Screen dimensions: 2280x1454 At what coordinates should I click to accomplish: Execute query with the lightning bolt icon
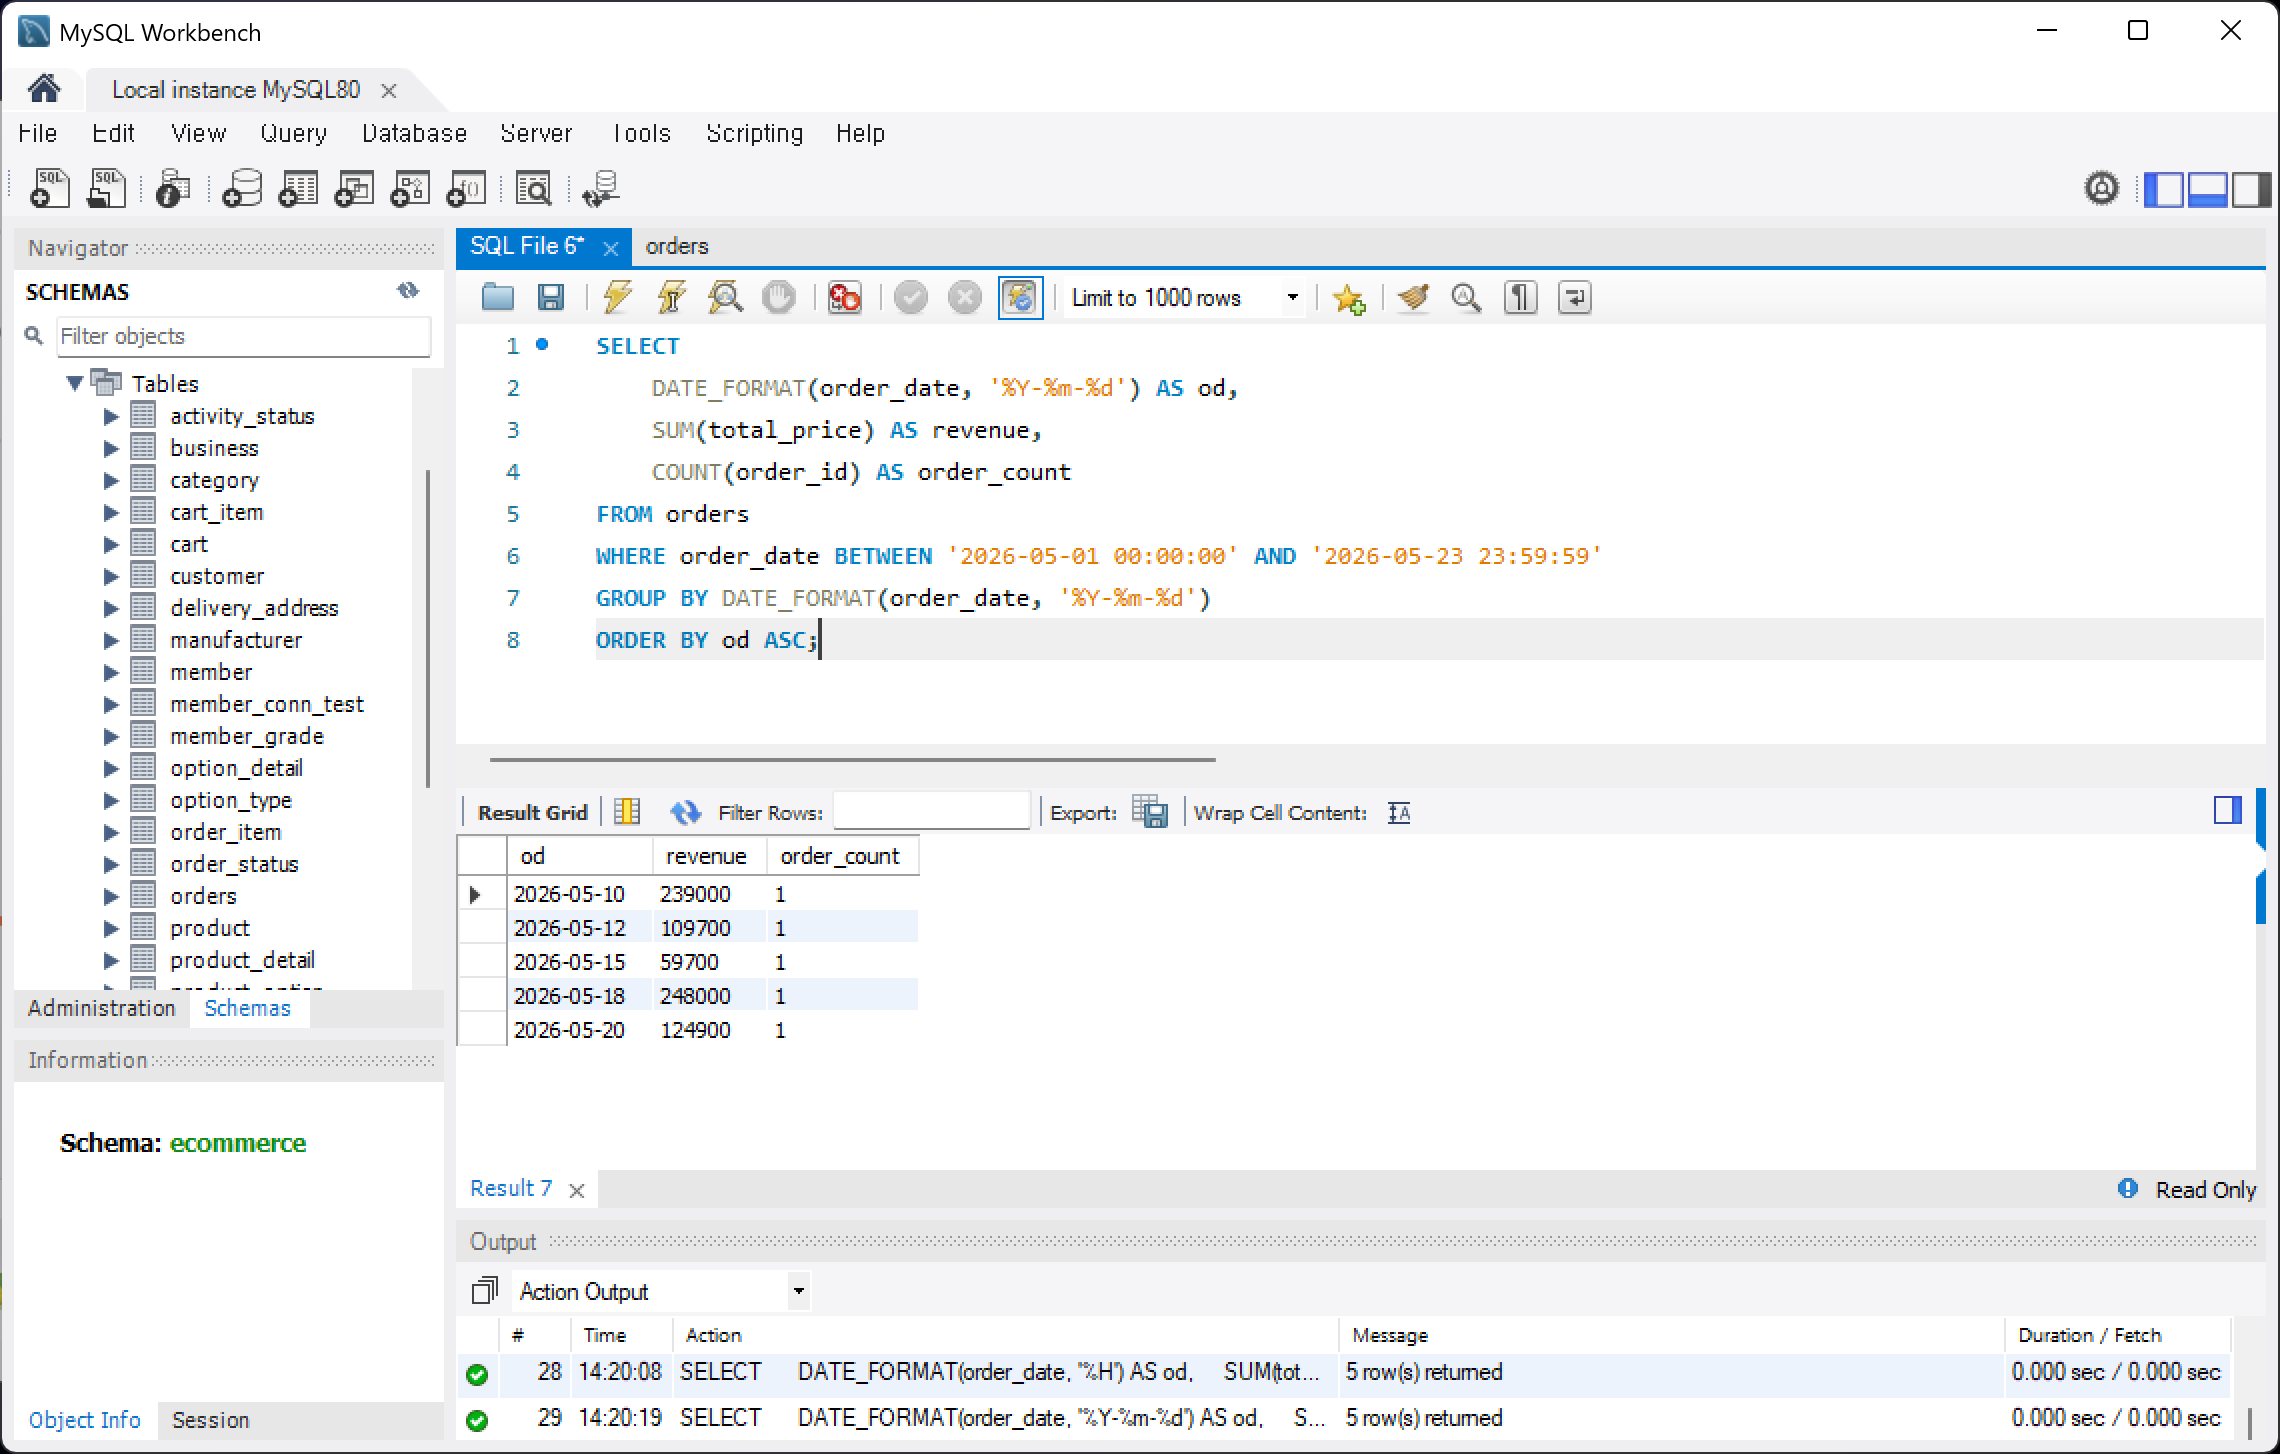coord(618,298)
